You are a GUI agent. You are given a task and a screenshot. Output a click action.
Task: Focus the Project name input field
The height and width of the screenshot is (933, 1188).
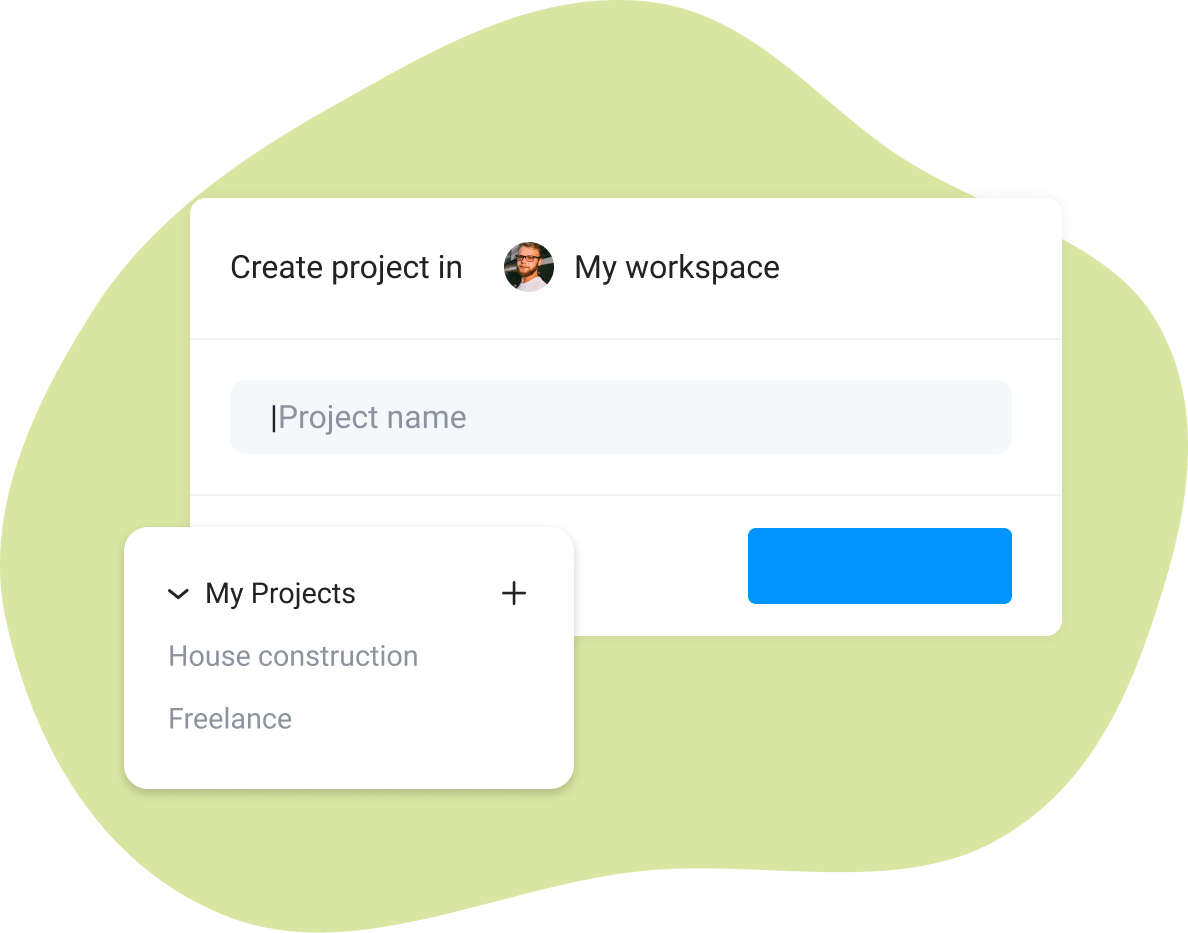tap(620, 417)
